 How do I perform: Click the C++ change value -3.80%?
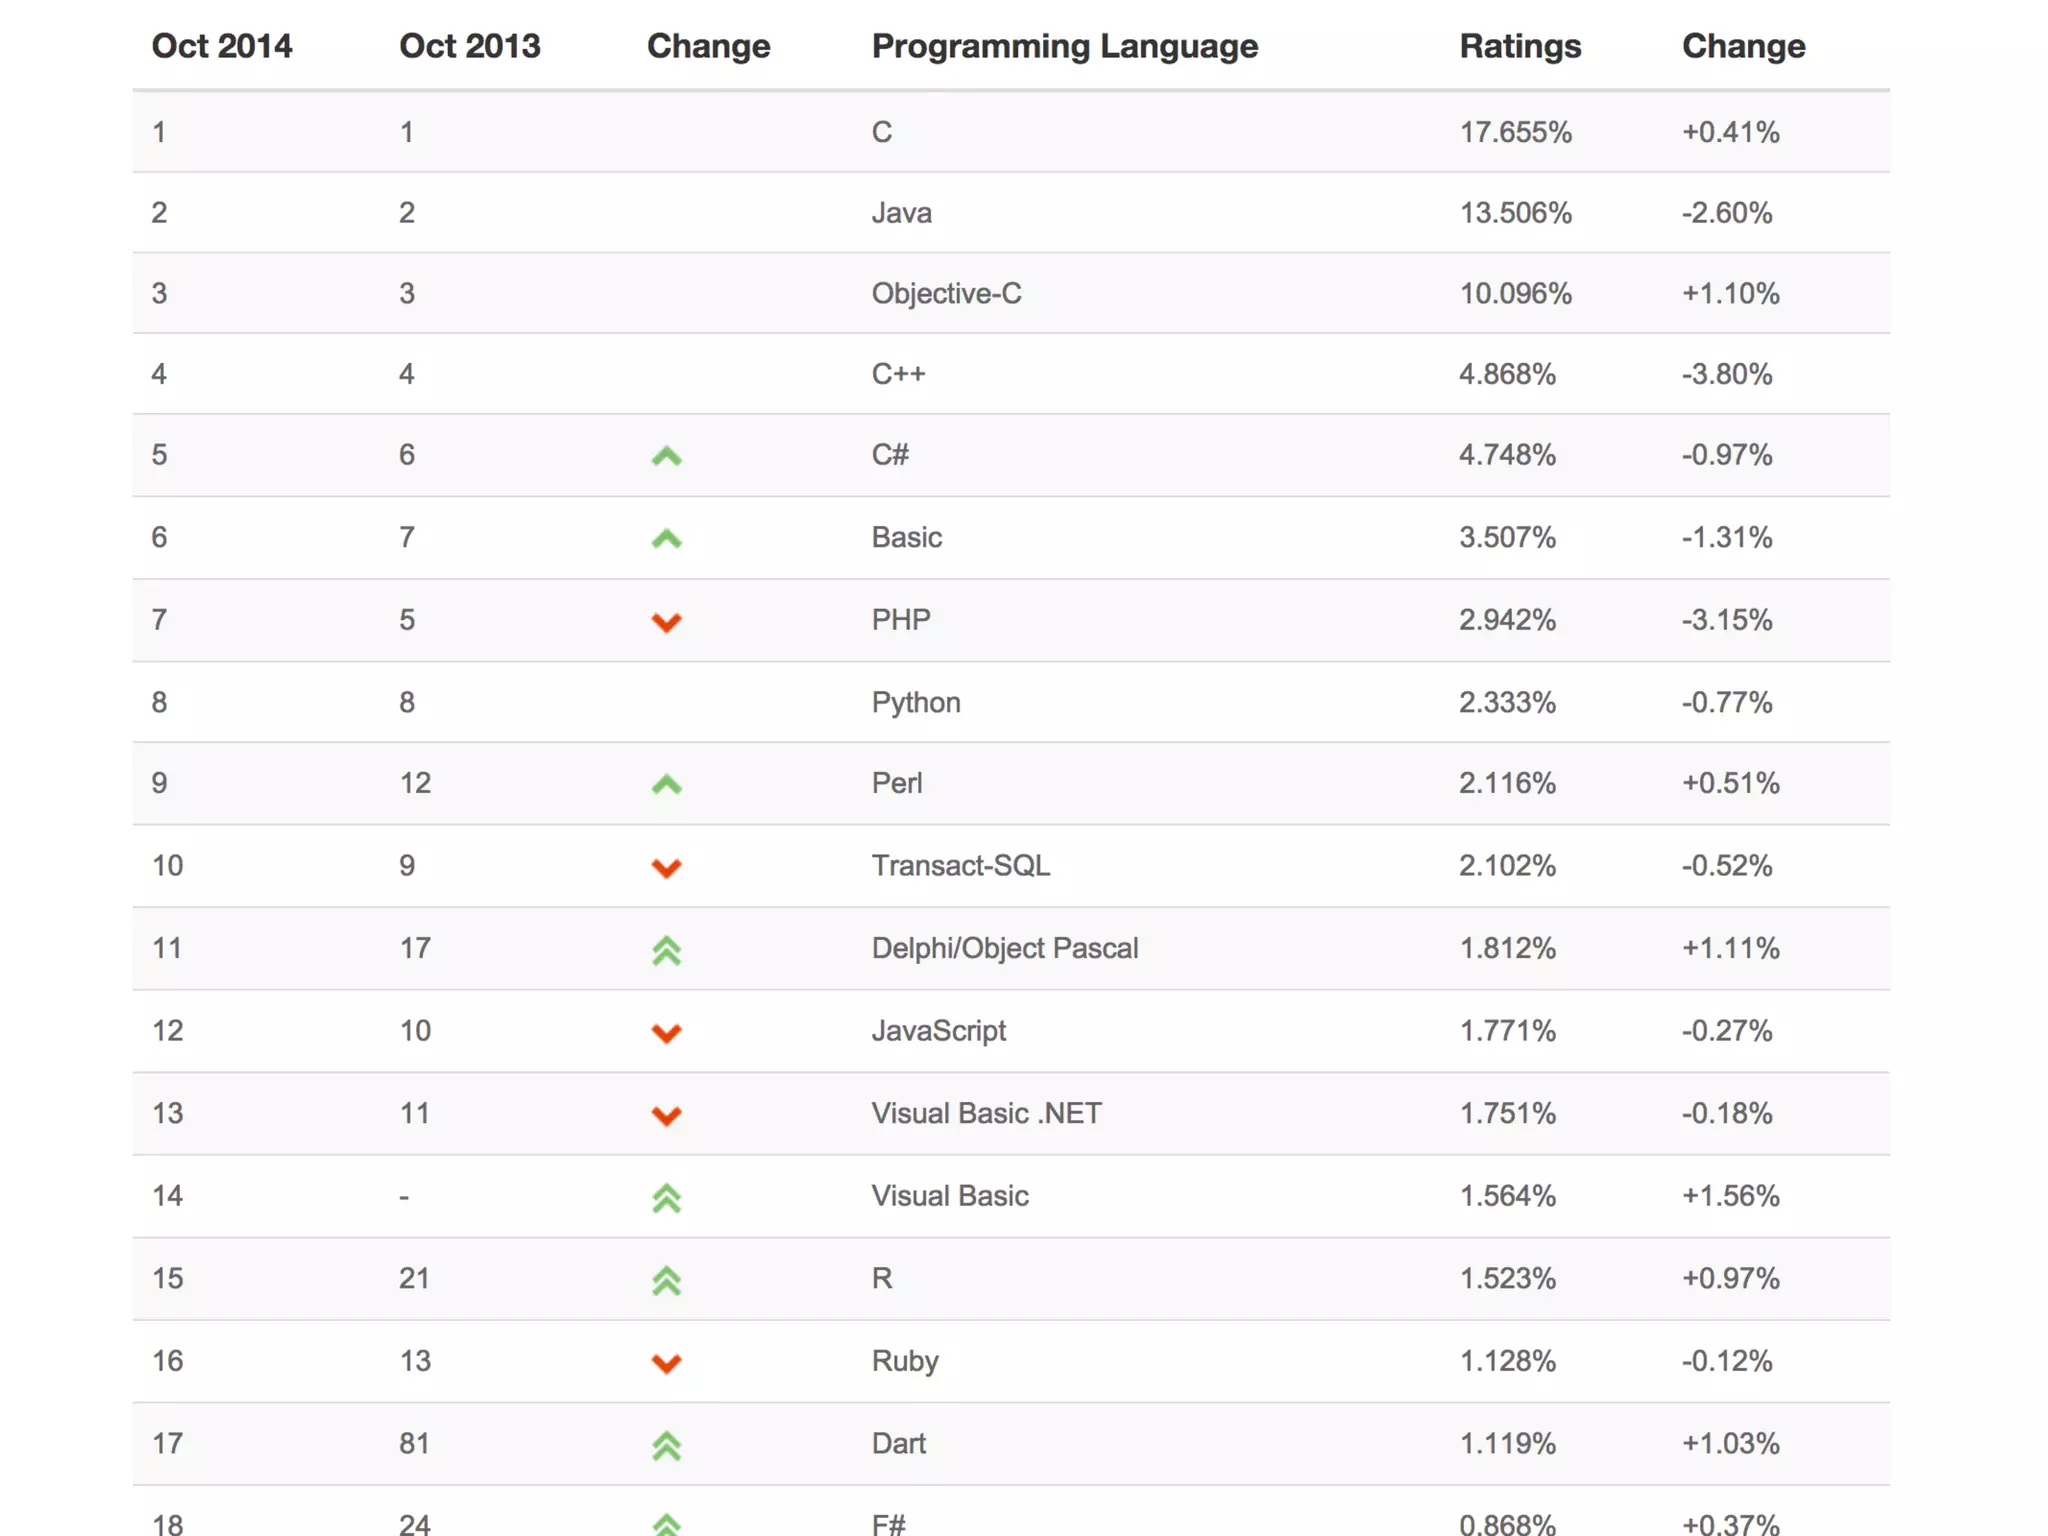pos(1727,375)
